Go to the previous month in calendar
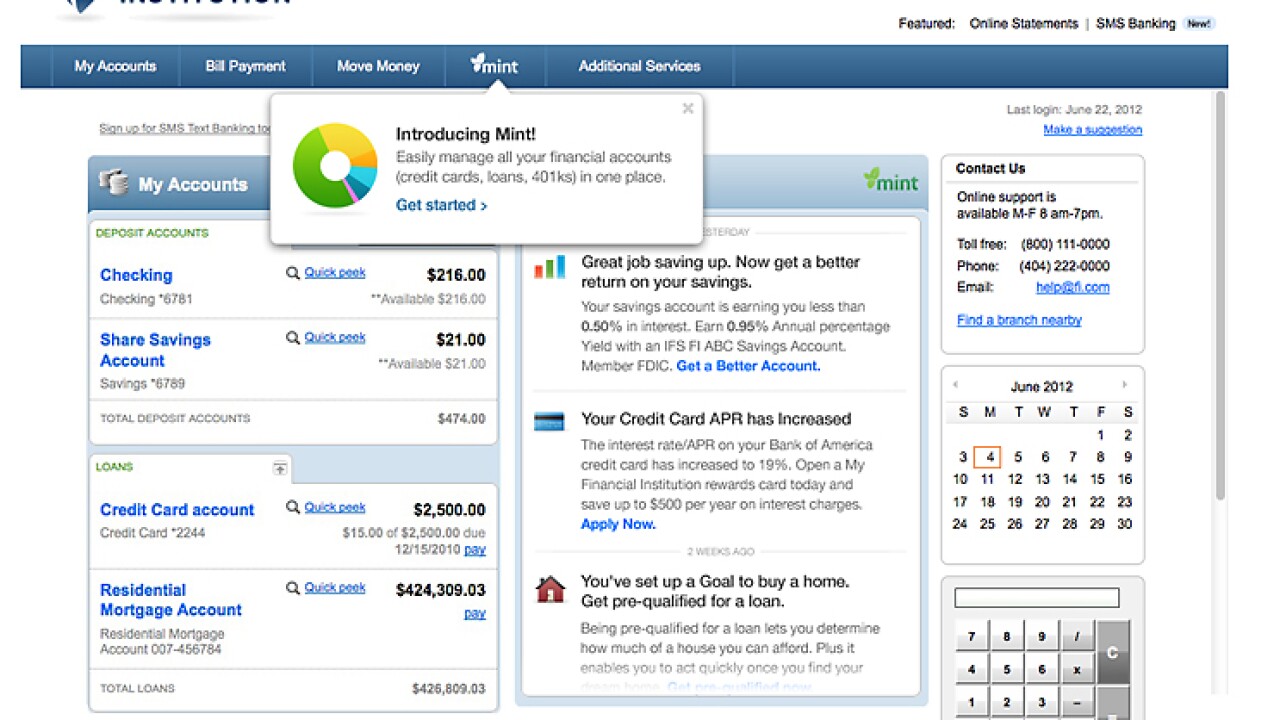The image size is (1280, 720). click(x=955, y=385)
